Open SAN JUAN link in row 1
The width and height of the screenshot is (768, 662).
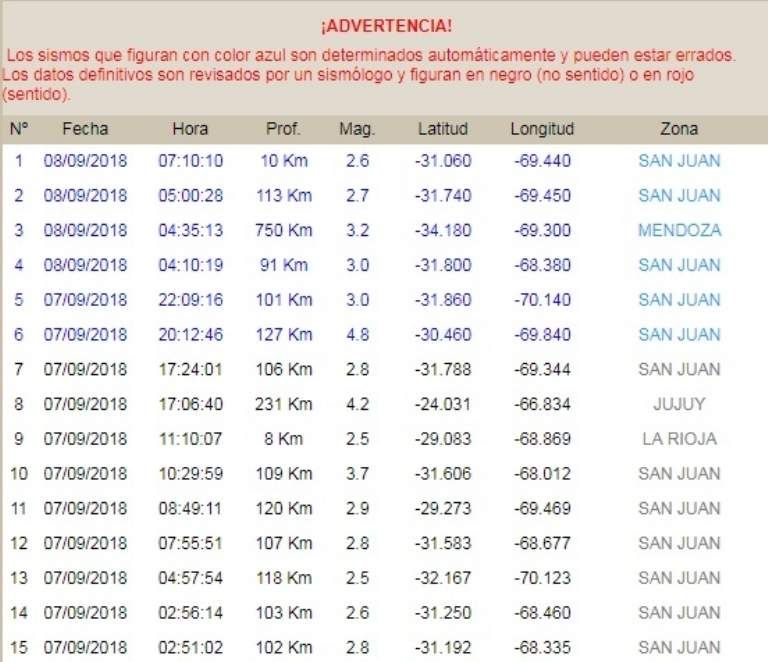pyautogui.click(x=679, y=161)
